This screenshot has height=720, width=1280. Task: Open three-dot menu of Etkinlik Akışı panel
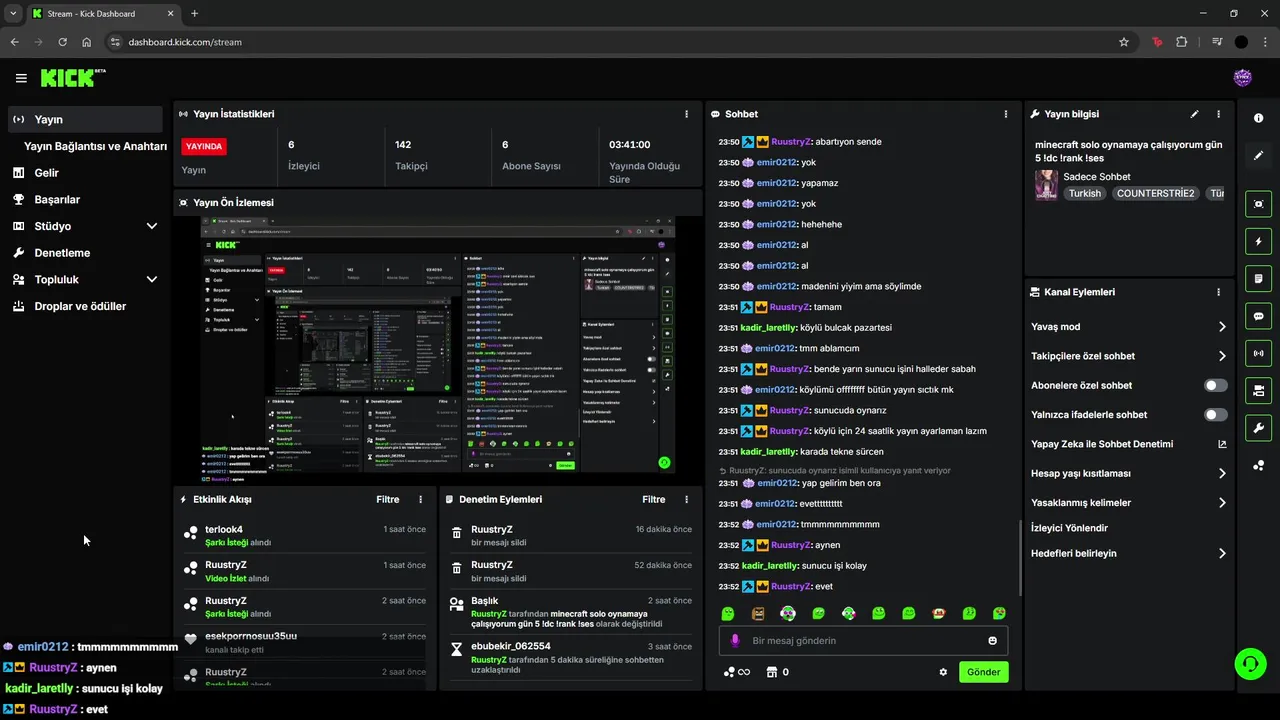tap(420, 499)
